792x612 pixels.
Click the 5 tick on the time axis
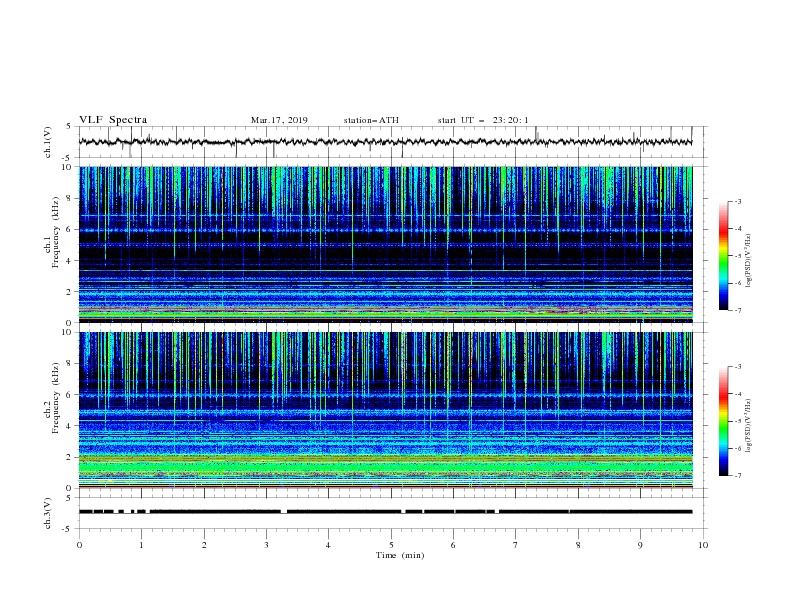391,545
